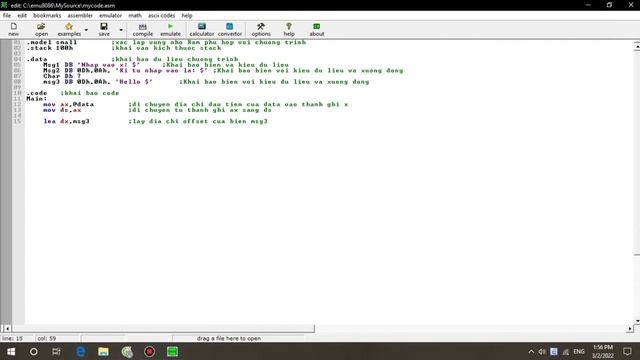The width and height of the screenshot is (640, 360).
Task: Open the help menu in menu bar
Action: 187,16
